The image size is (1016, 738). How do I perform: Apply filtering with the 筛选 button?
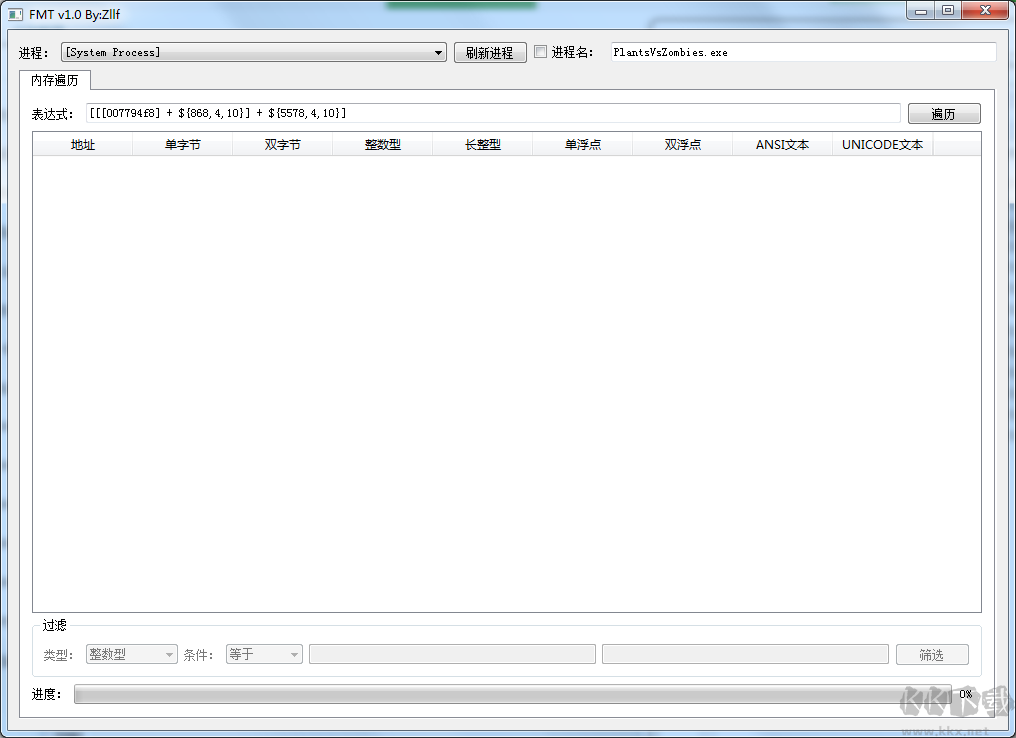coord(931,653)
